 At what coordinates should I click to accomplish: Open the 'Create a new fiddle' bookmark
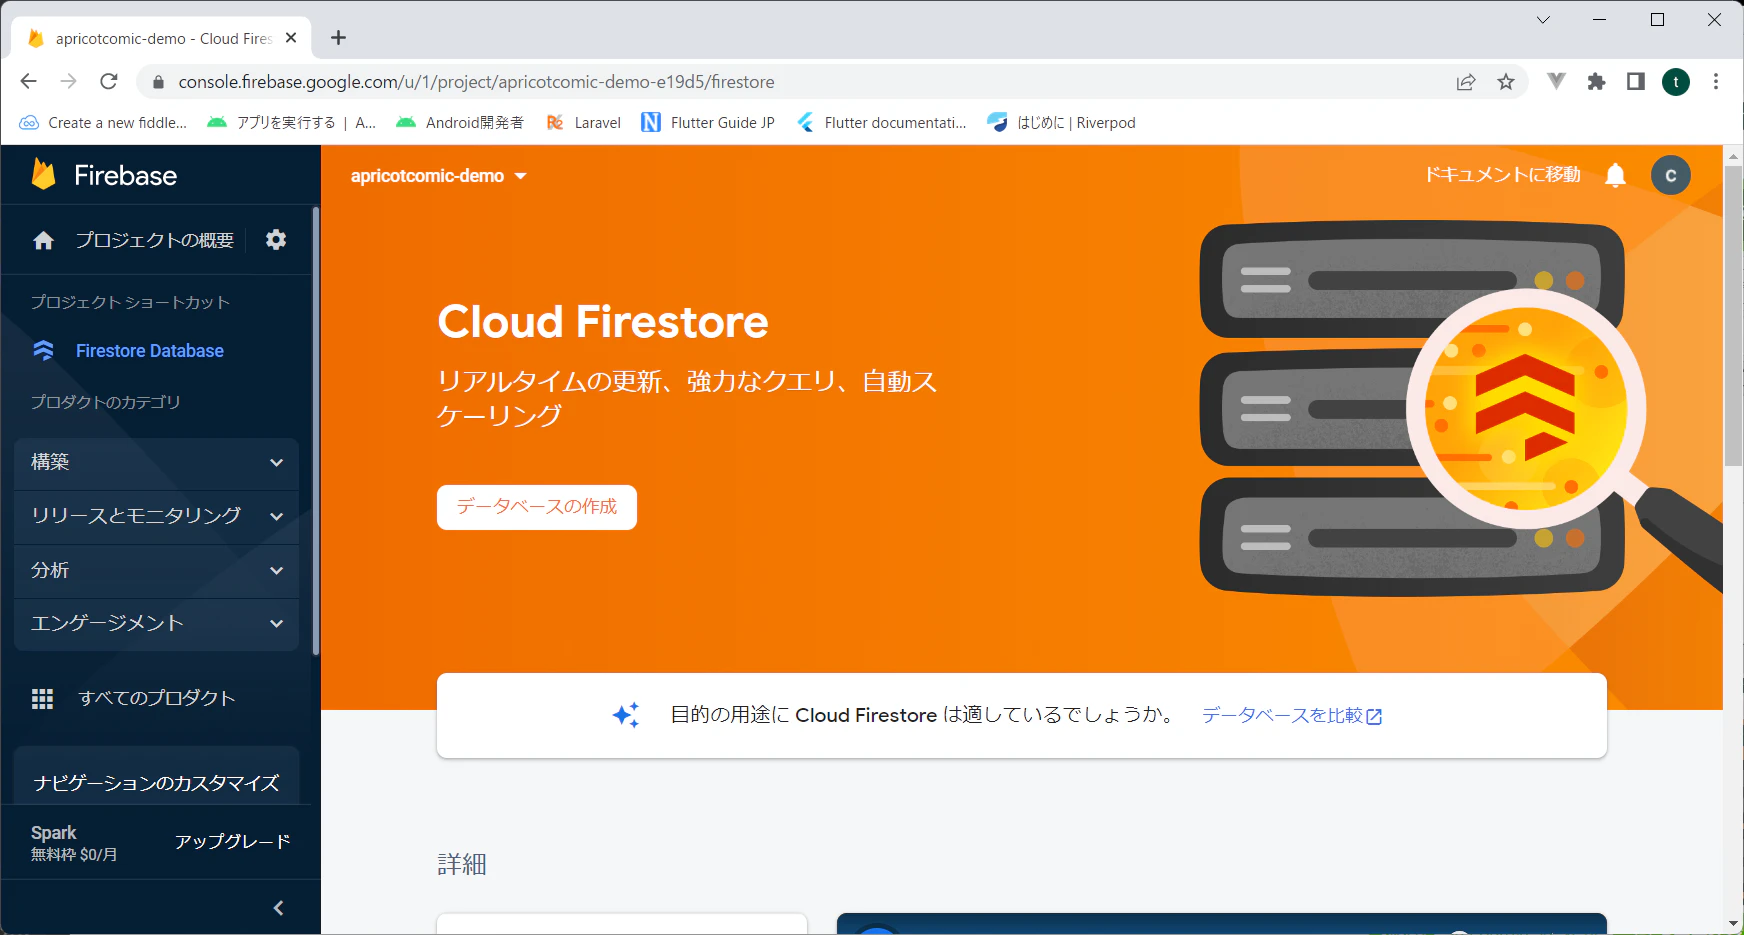(x=103, y=123)
